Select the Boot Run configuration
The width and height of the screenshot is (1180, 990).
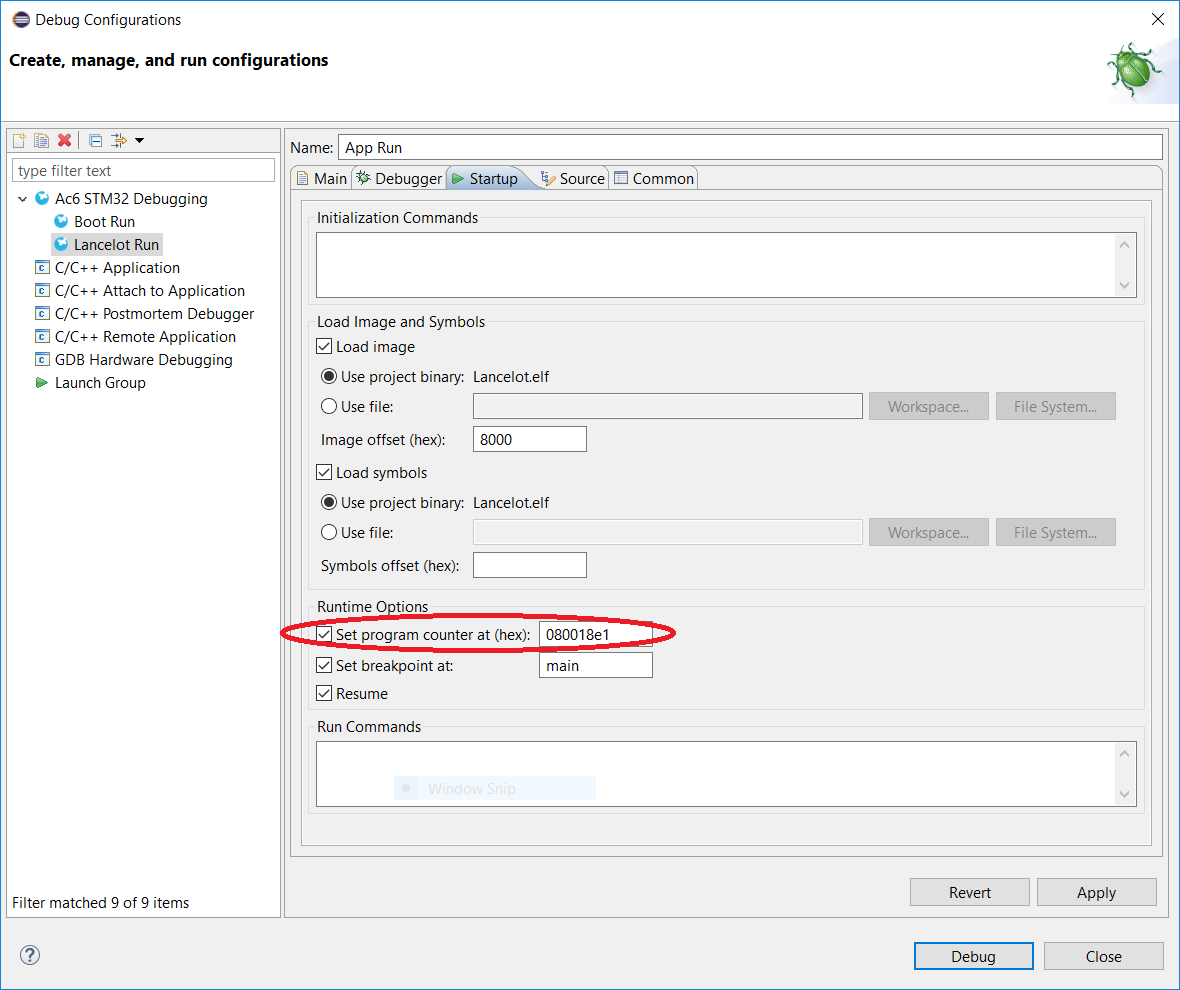[104, 221]
